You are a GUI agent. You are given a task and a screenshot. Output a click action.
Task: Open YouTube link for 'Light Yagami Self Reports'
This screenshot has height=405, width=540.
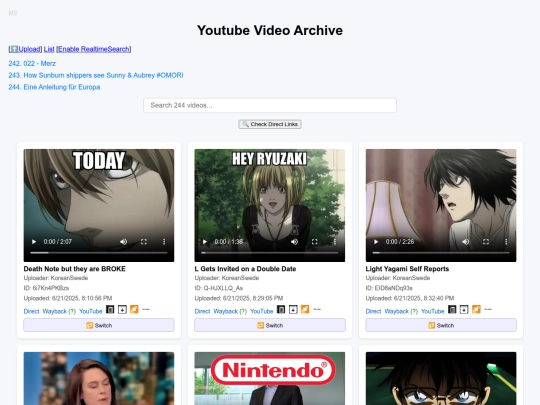pyautogui.click(x=433, y=311)
